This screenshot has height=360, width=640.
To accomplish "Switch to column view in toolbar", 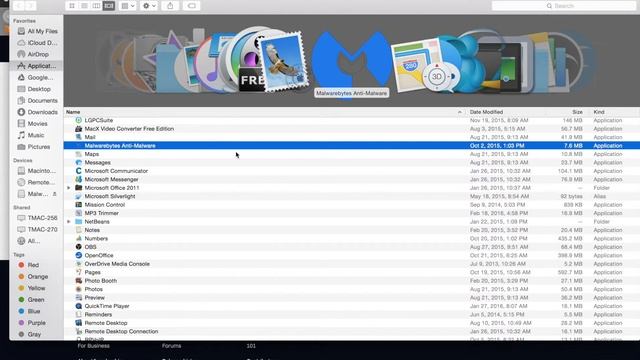I will [x=96, y=6].
